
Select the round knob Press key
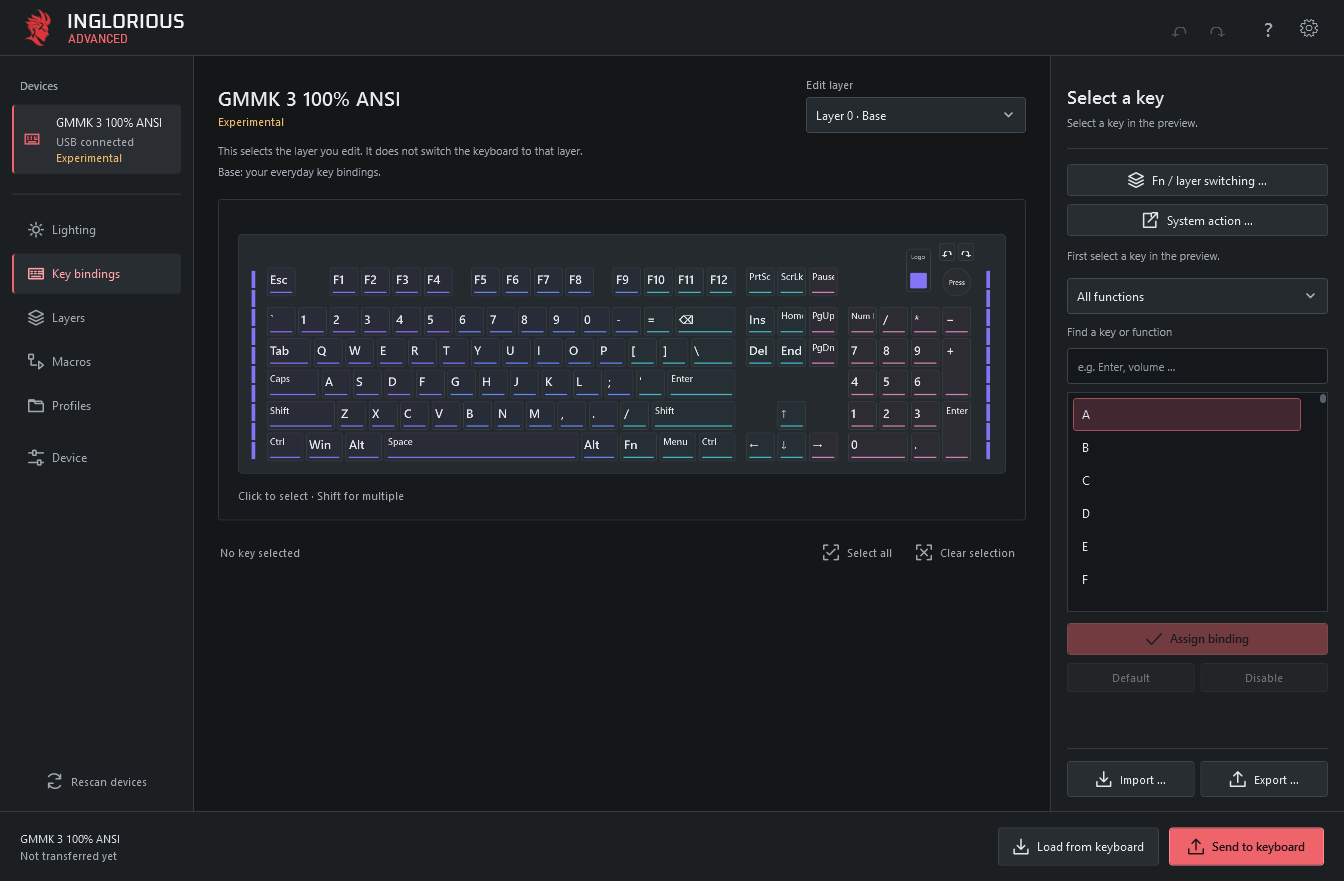(x=957, y=282)
